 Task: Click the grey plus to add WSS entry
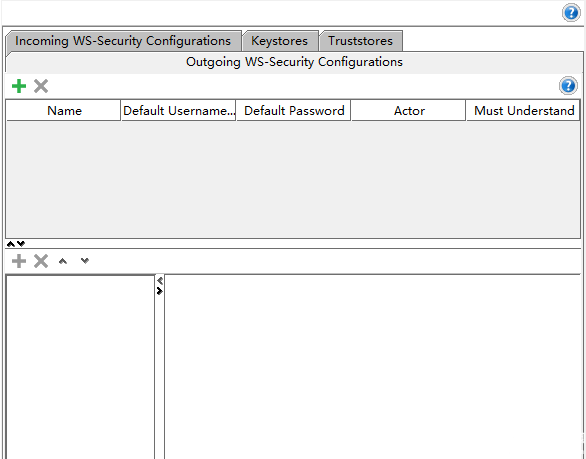point(19,261)
